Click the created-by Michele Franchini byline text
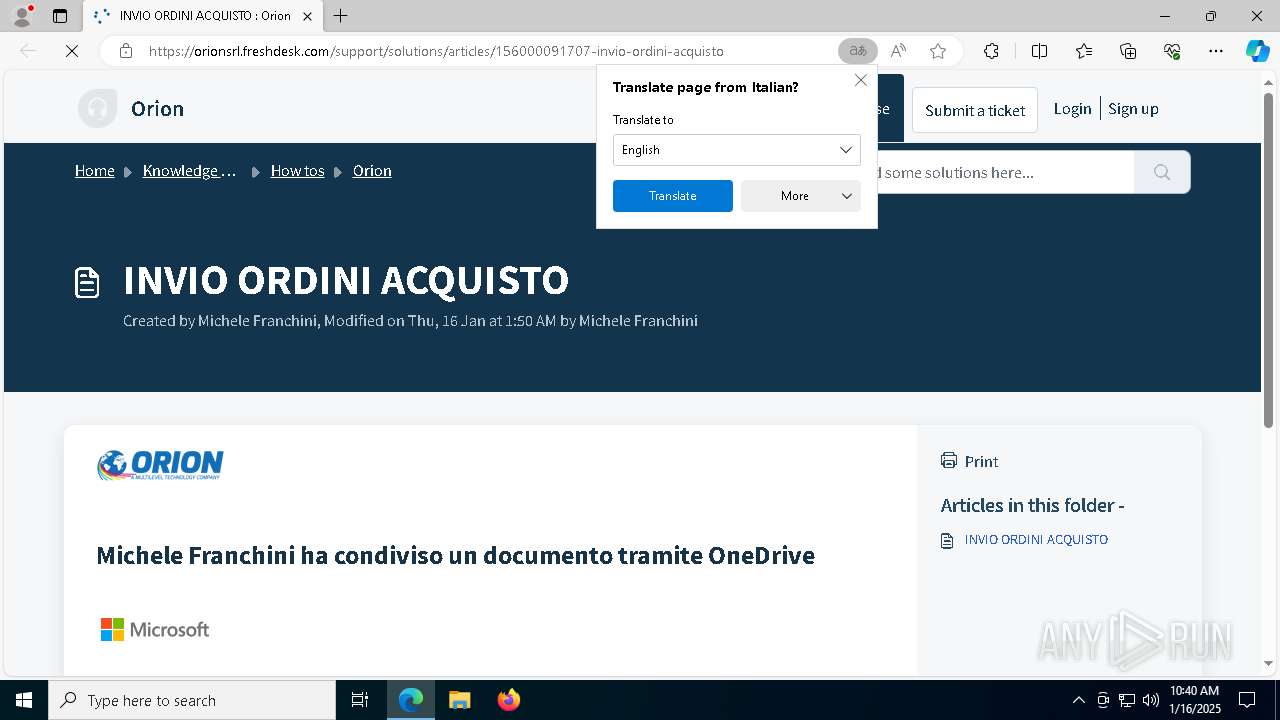This screenshot has height=720, width=1280. coord(410,321)
